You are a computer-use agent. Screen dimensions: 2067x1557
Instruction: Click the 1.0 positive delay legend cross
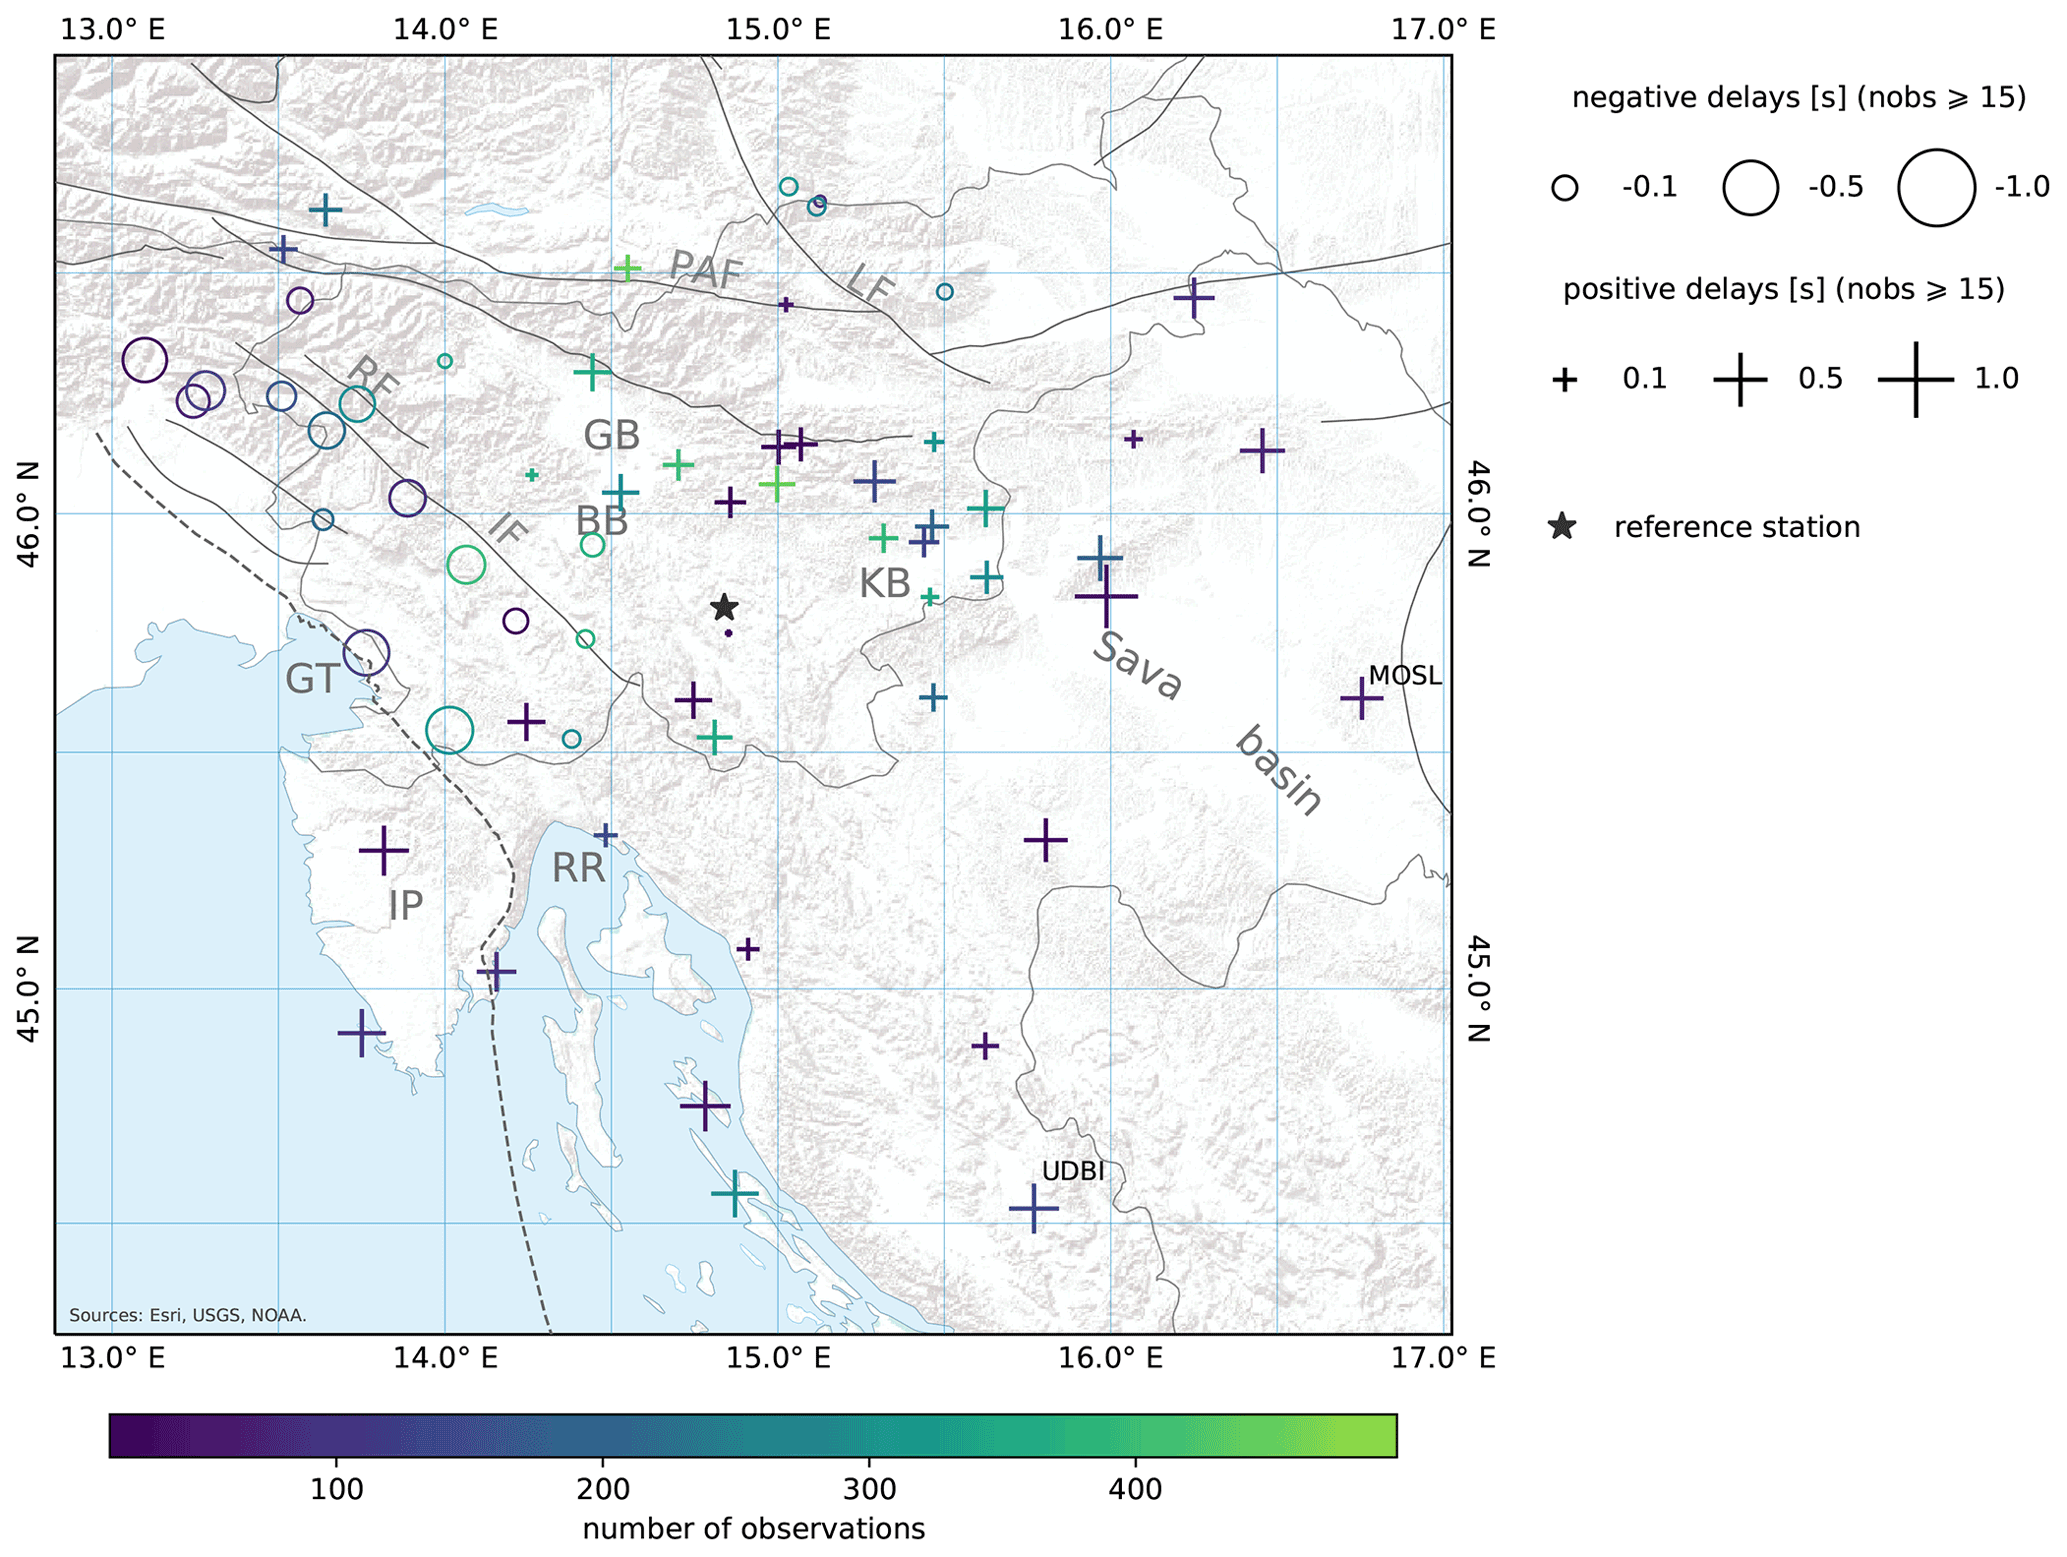[1915, 379]
